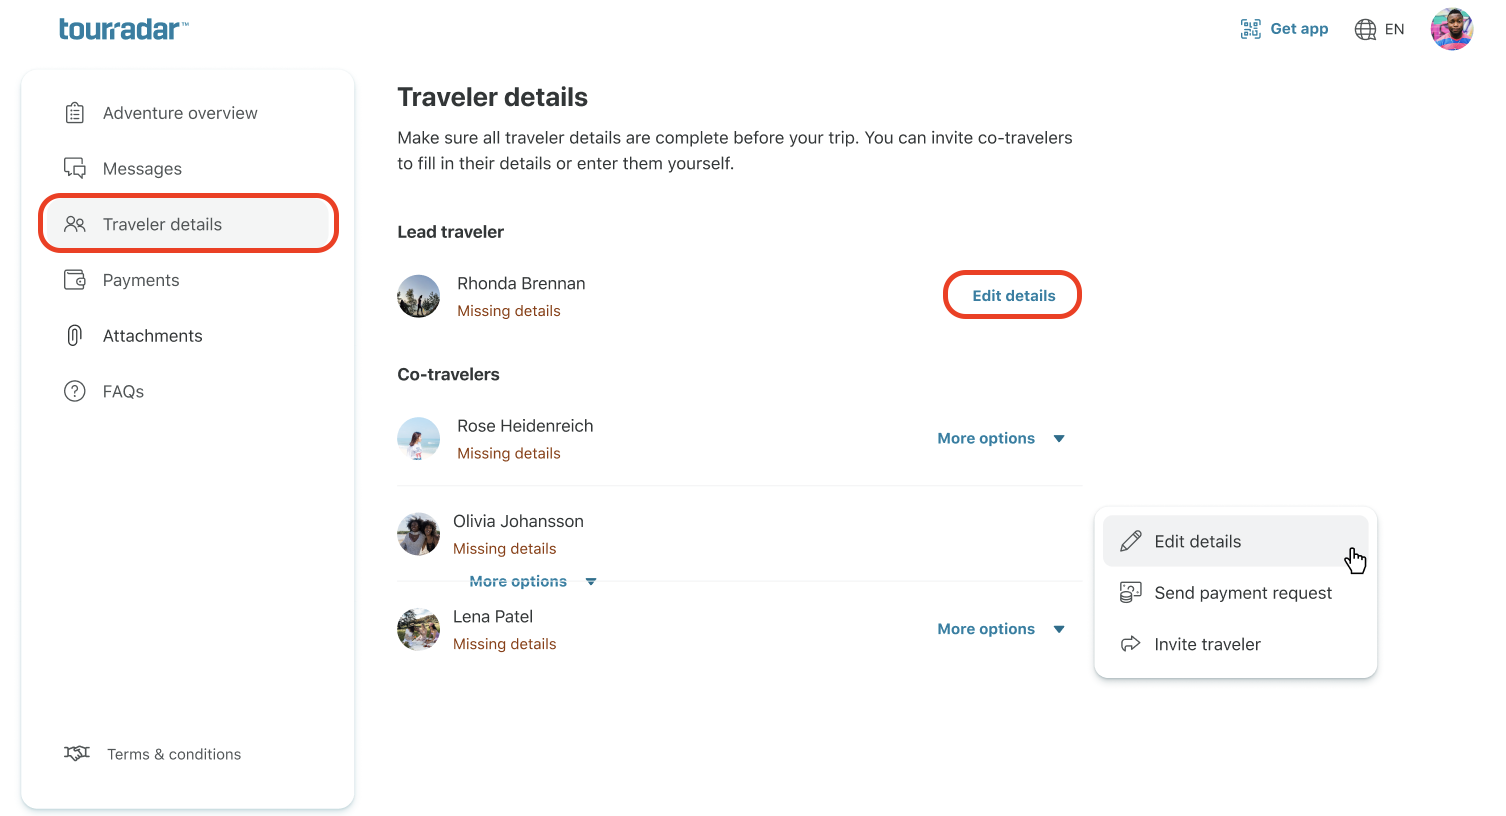This screenshot has height=816, width=1506.
Task: Click the FAQs question mark icon
Action: (x=75, y=391)
